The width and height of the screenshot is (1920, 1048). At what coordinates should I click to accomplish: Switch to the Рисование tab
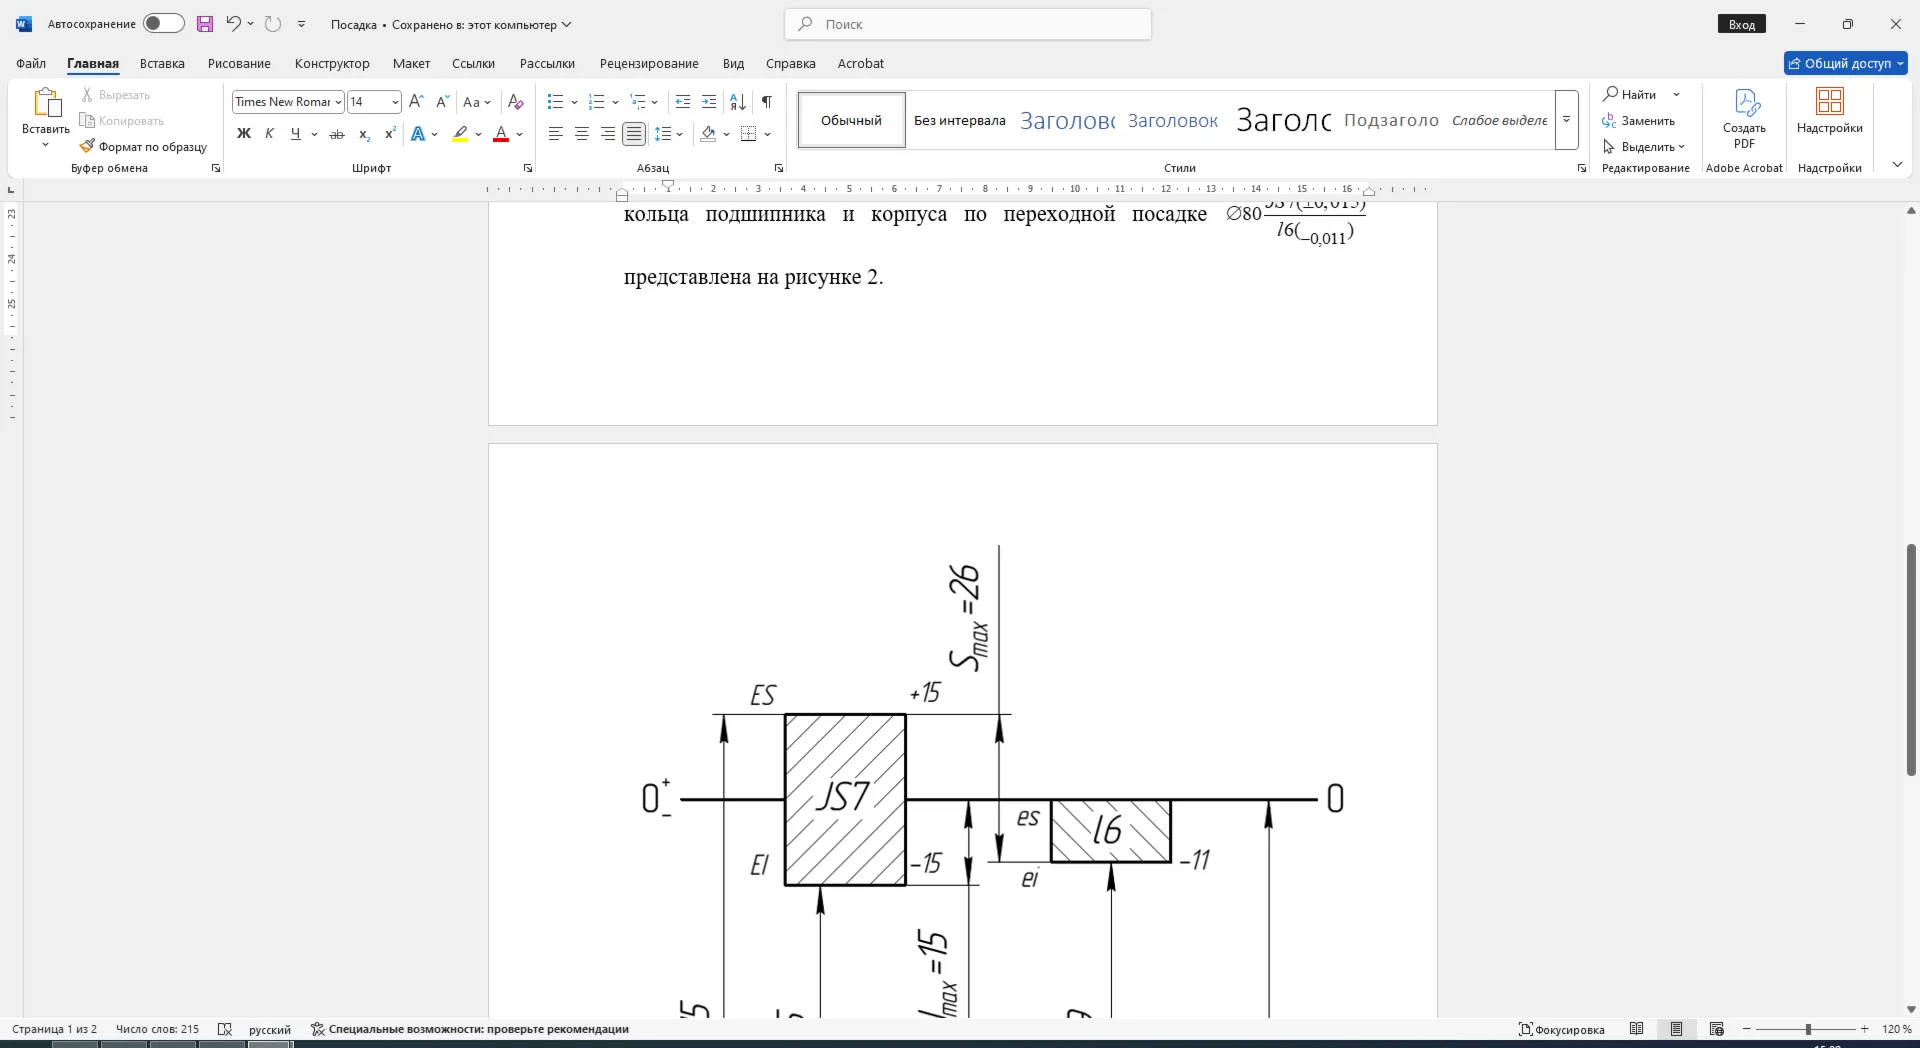(x=239, y=63)
